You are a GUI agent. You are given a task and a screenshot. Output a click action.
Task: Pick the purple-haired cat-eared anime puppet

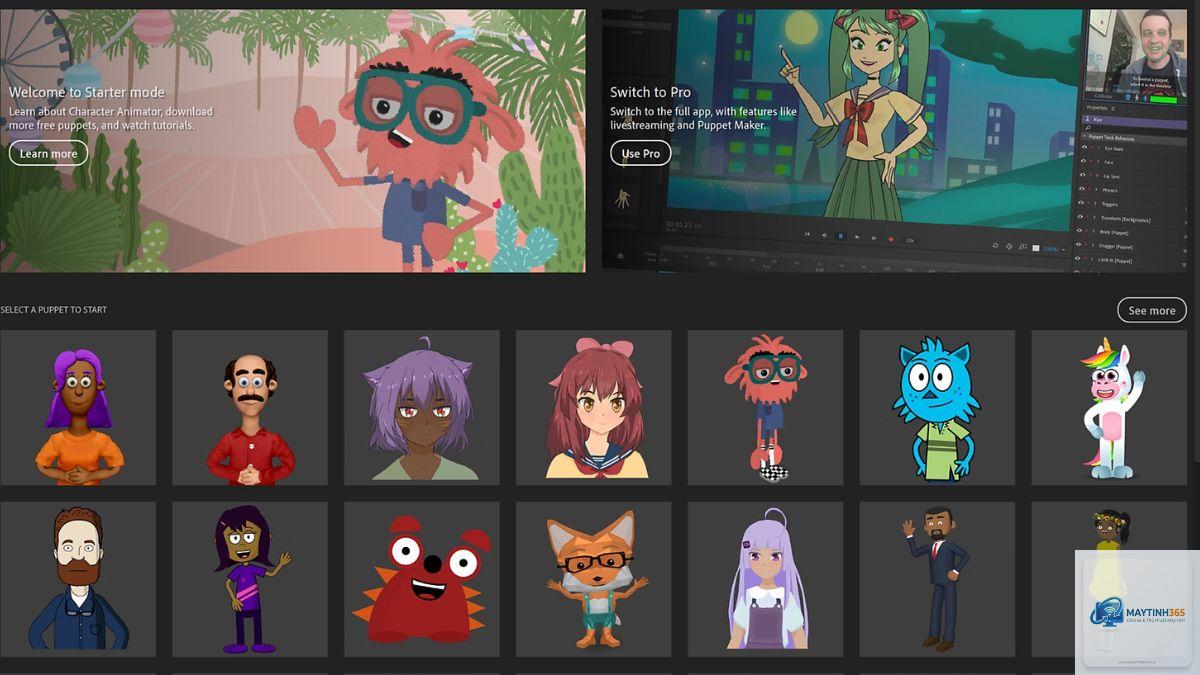coord(422,408)
